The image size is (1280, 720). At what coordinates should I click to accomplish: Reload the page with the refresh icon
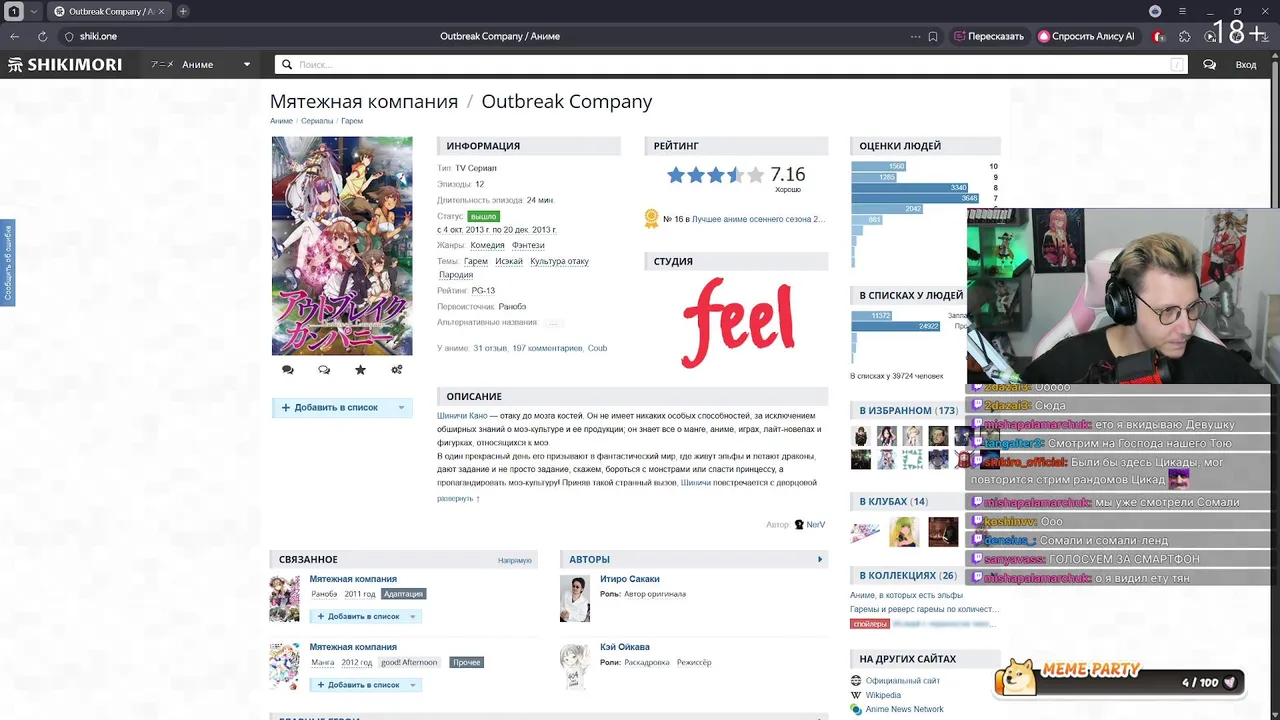click(x=42, y=36)
